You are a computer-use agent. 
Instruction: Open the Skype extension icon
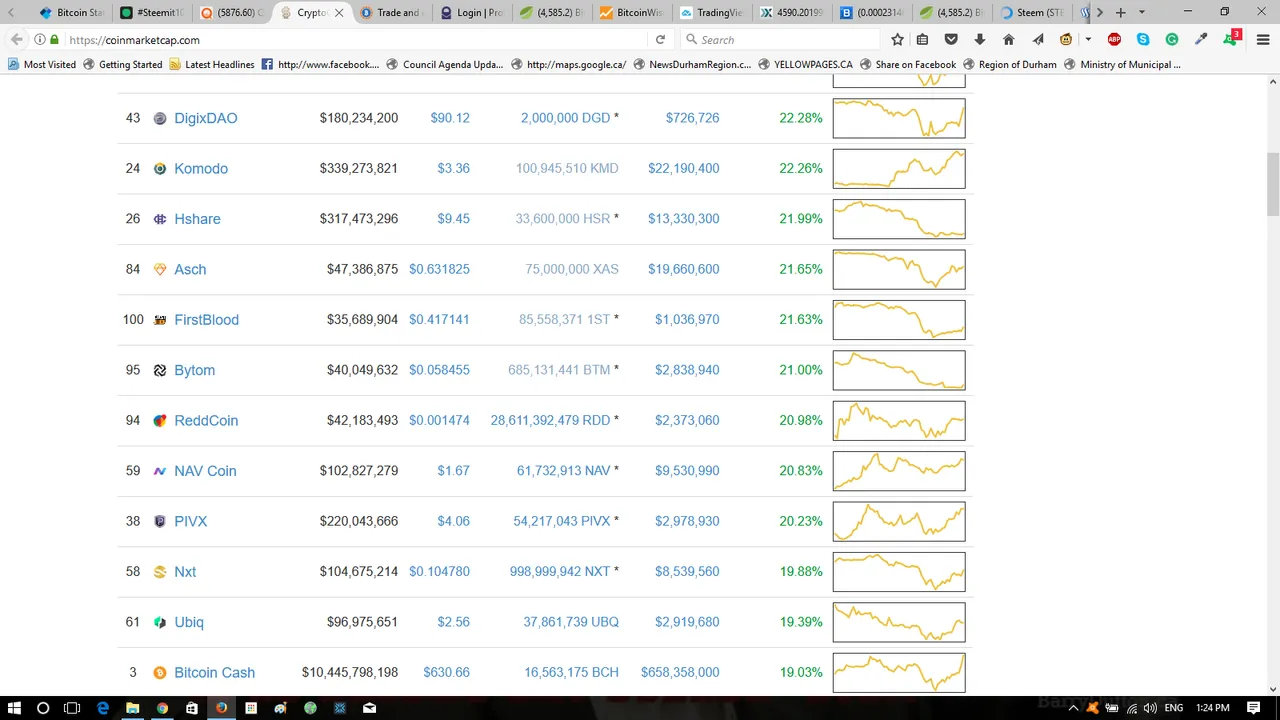point(1143,39)
